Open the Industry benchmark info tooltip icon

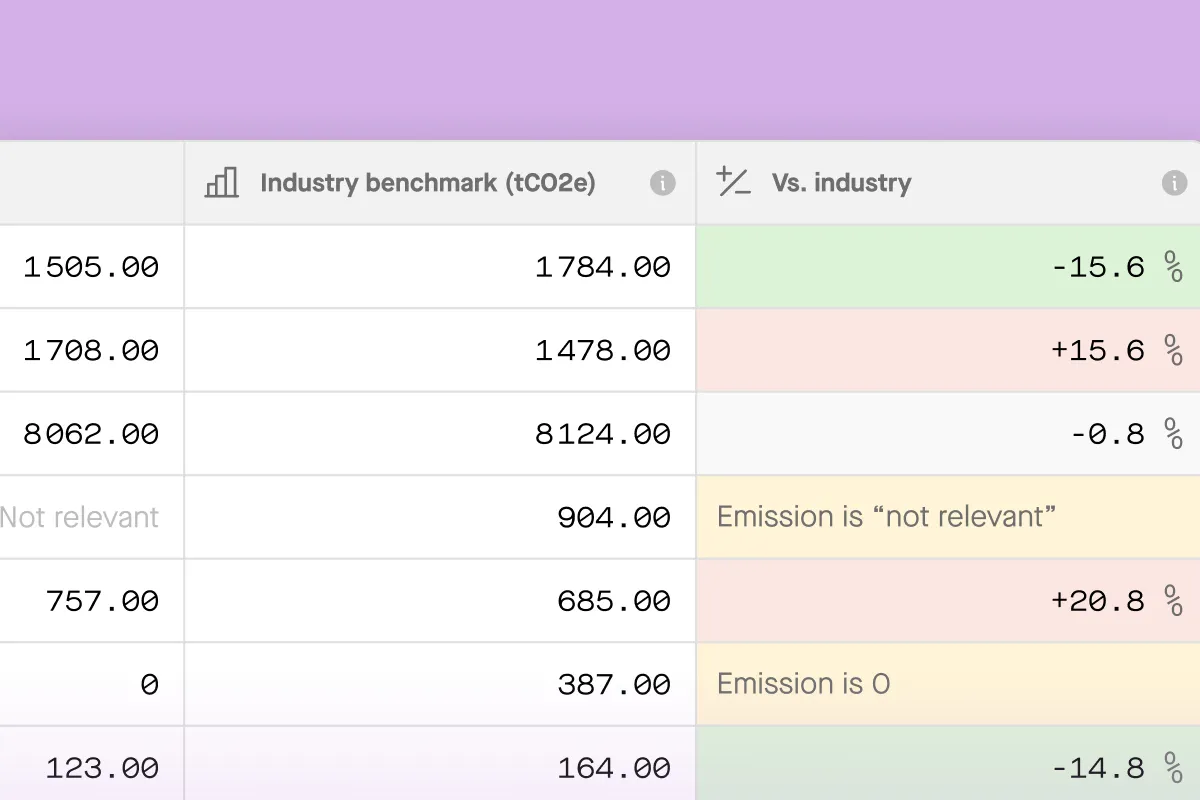pyautogui.click(x=662, y=183)
